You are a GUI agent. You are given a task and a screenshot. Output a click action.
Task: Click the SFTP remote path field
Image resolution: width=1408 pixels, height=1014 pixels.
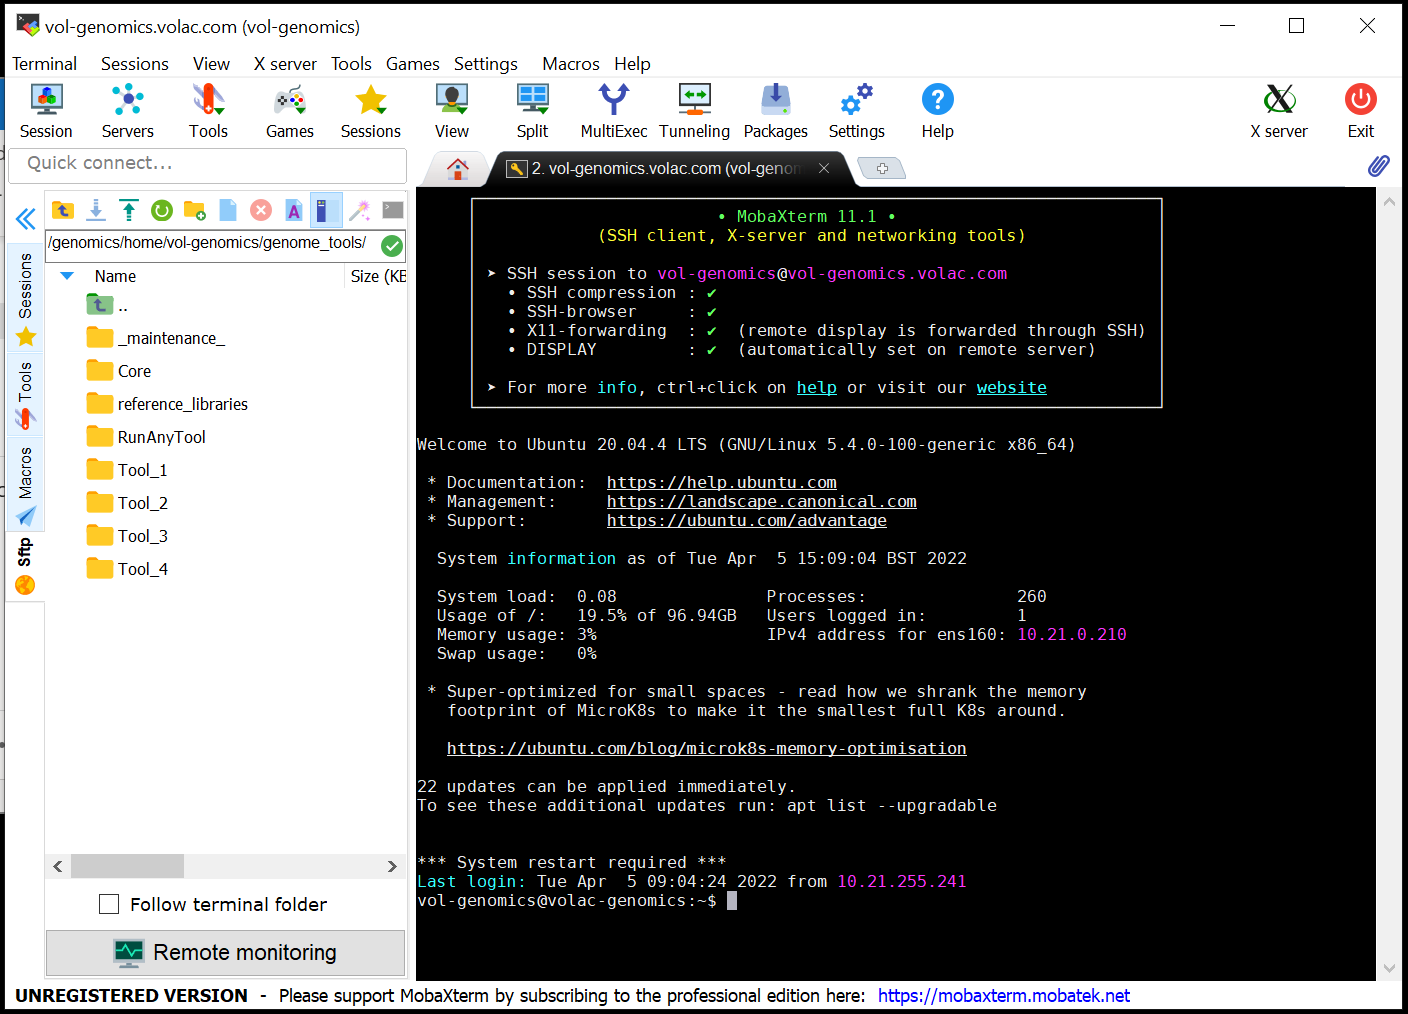pos(212,244)
